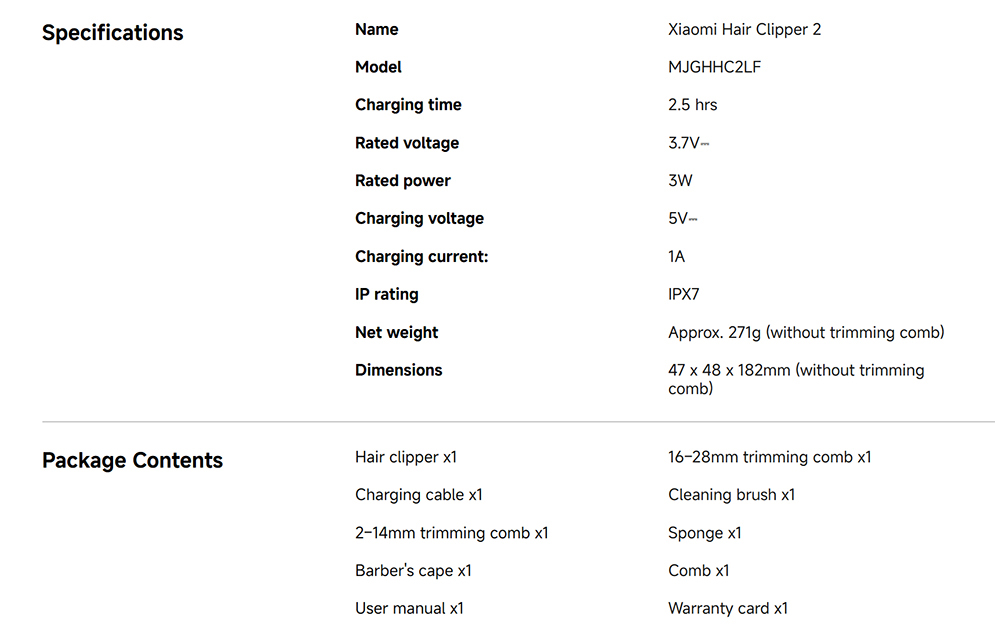The width and height of the screenshot is (995, 638).
Task: Click the Rated voltage label
Action: [x=407, y=143]
